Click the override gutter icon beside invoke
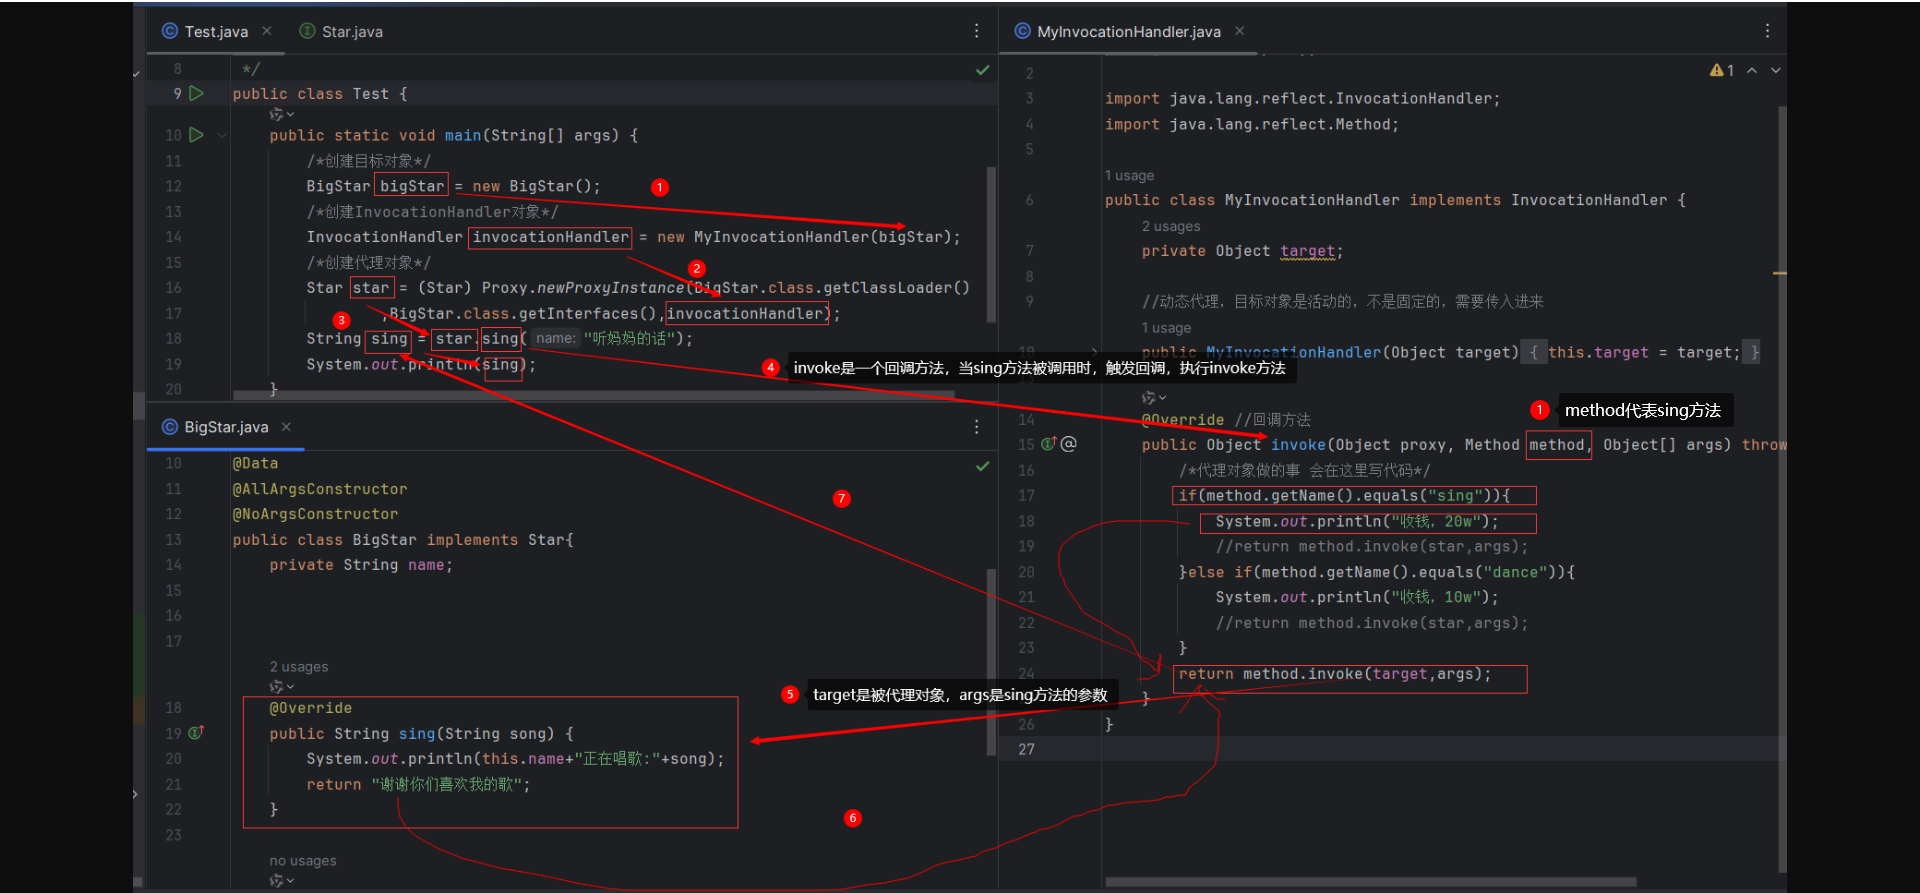The height and width of the screenshot is (893, 1920). point(1049,444)
